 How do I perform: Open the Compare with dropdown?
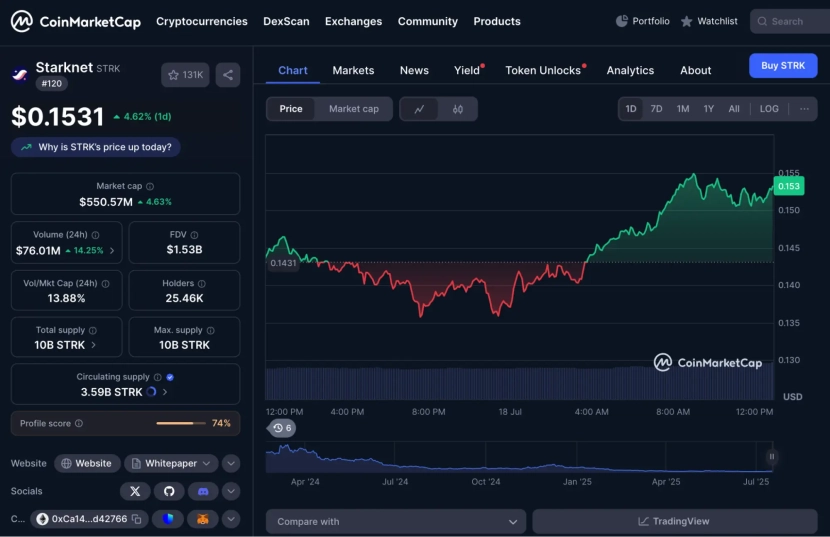[x=396, y=521]
